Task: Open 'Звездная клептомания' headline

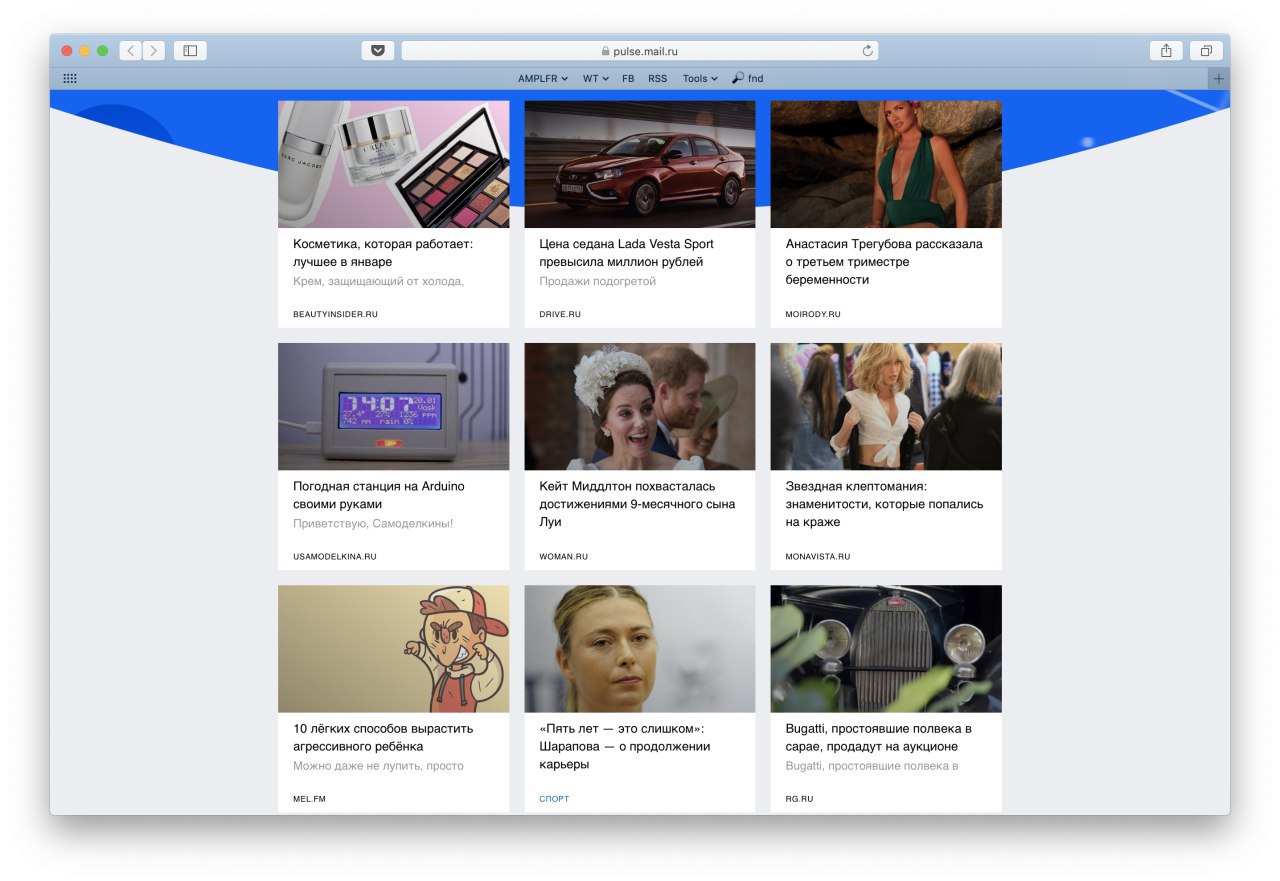Action: click(884, 504)
